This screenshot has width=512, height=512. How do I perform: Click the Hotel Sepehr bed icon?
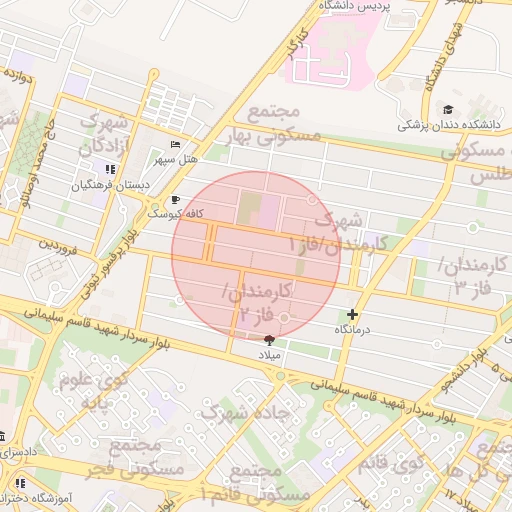175,144
